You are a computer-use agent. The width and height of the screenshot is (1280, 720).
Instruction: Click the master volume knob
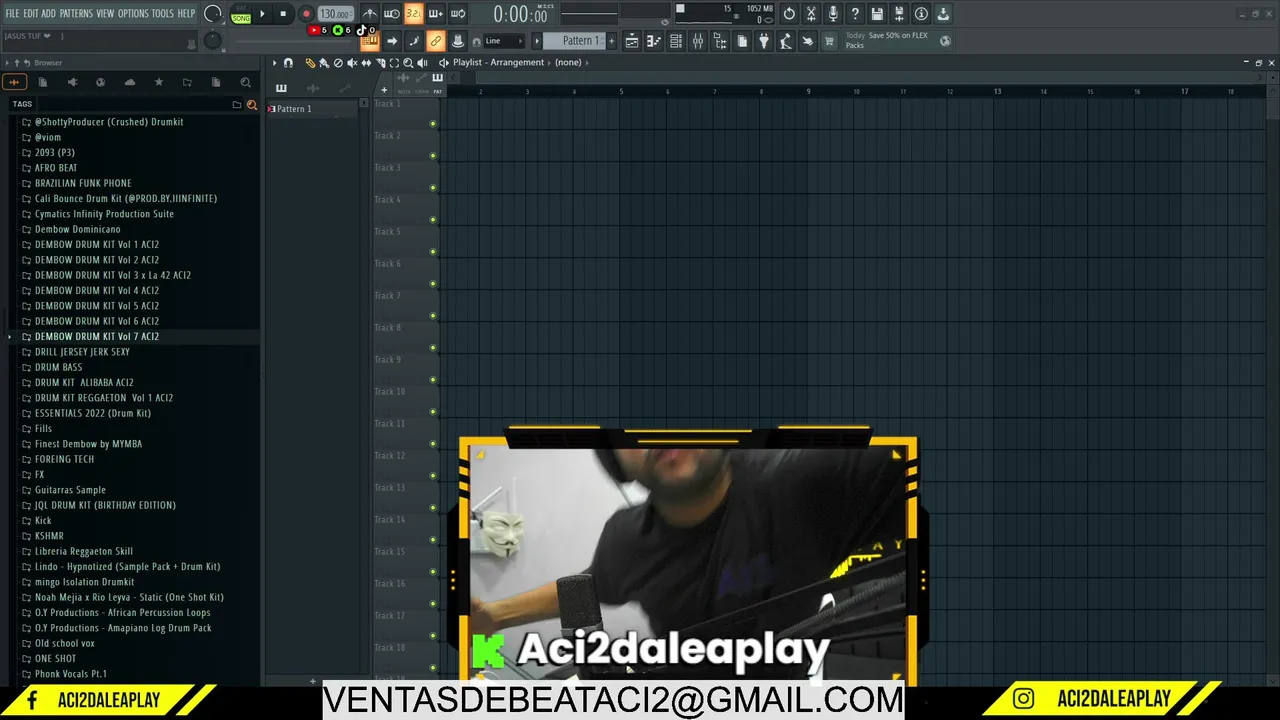tap(213, 14)
